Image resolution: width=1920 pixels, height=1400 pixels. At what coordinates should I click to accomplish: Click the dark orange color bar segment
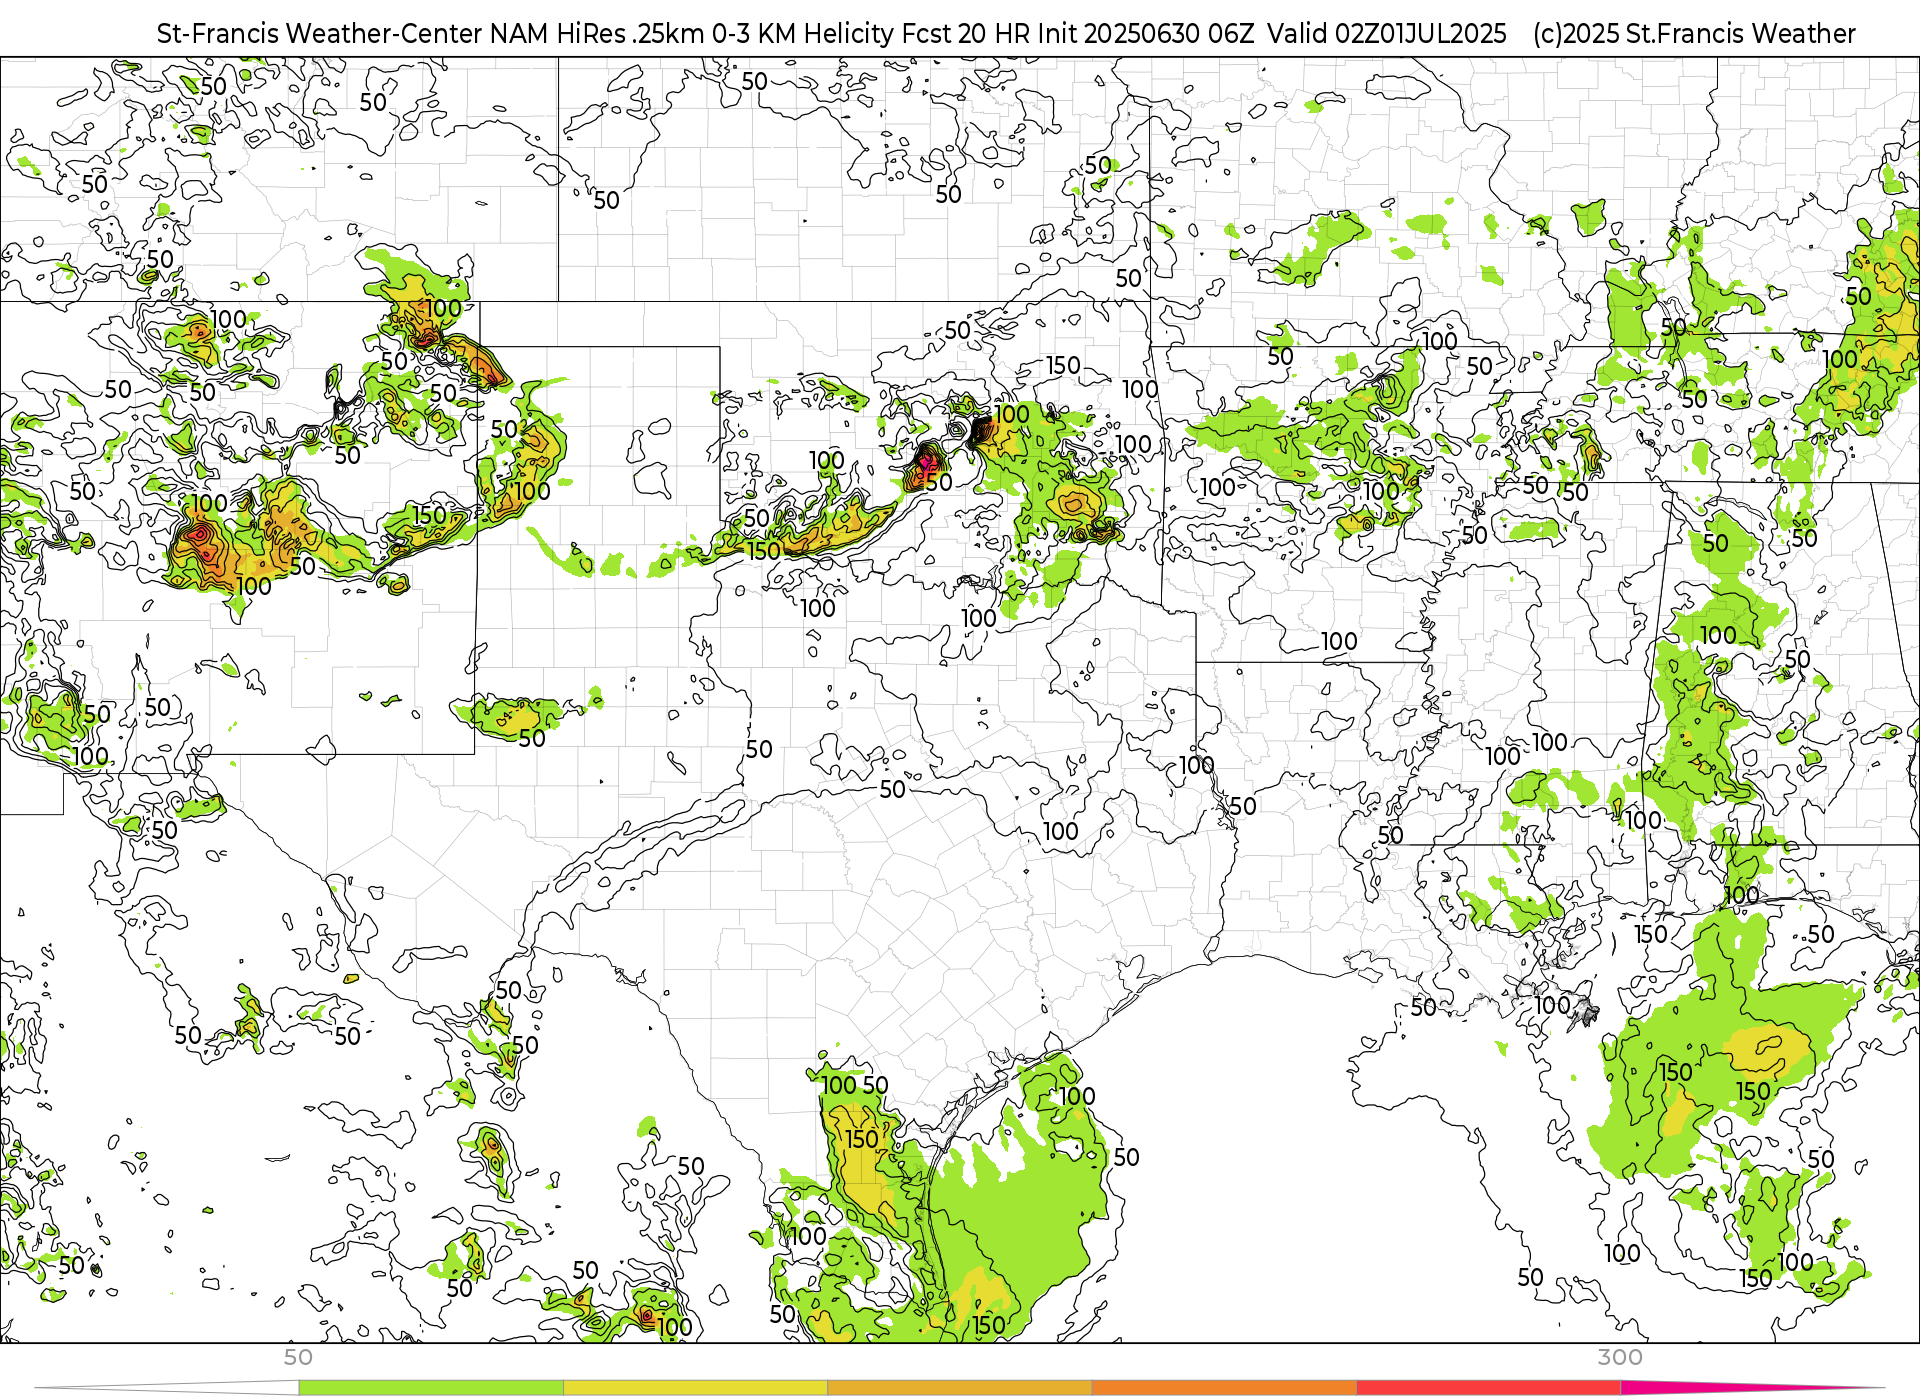click(x=1224, y=1388)
